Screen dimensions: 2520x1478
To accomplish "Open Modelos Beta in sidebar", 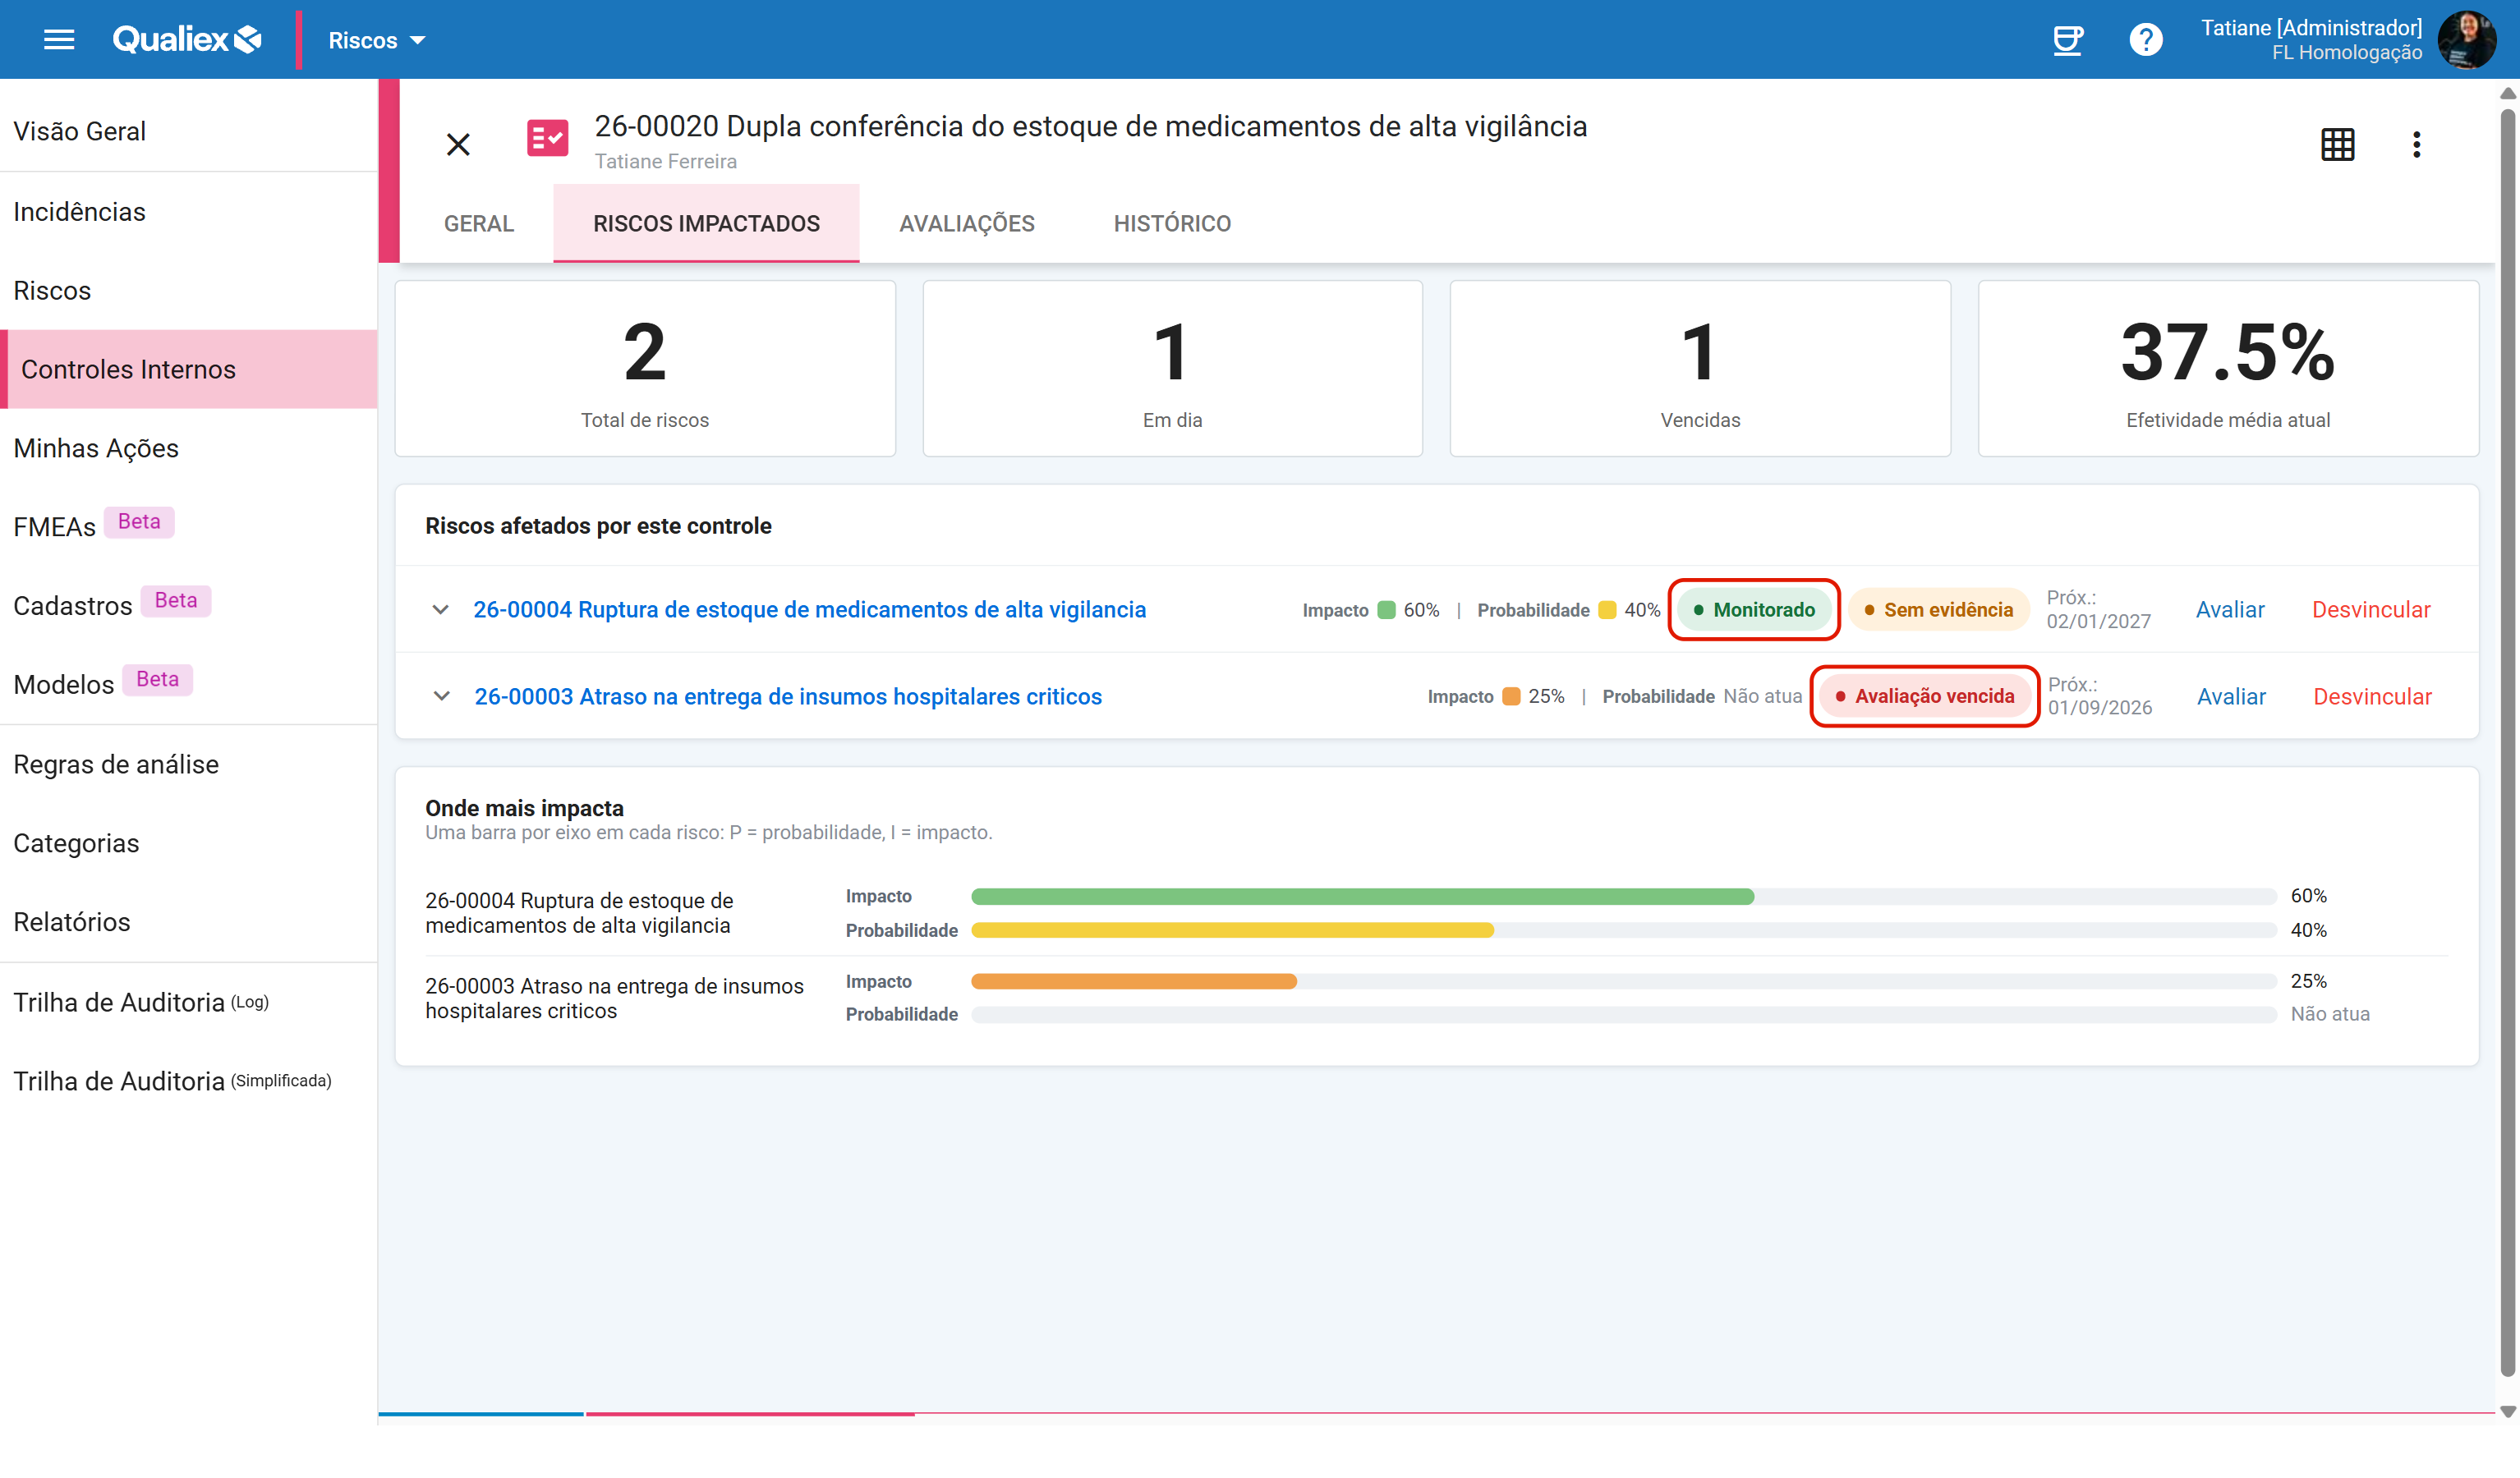I will pos(188,685).
